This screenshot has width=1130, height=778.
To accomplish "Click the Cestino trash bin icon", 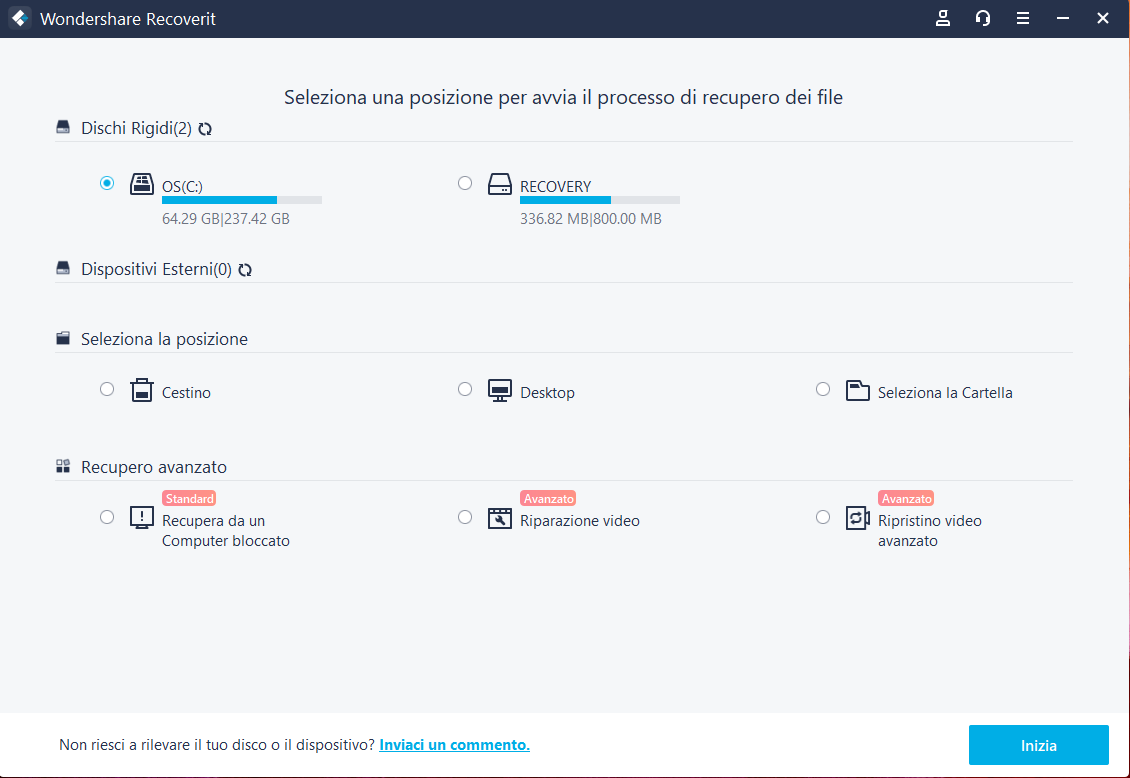I will pos(142,390).
